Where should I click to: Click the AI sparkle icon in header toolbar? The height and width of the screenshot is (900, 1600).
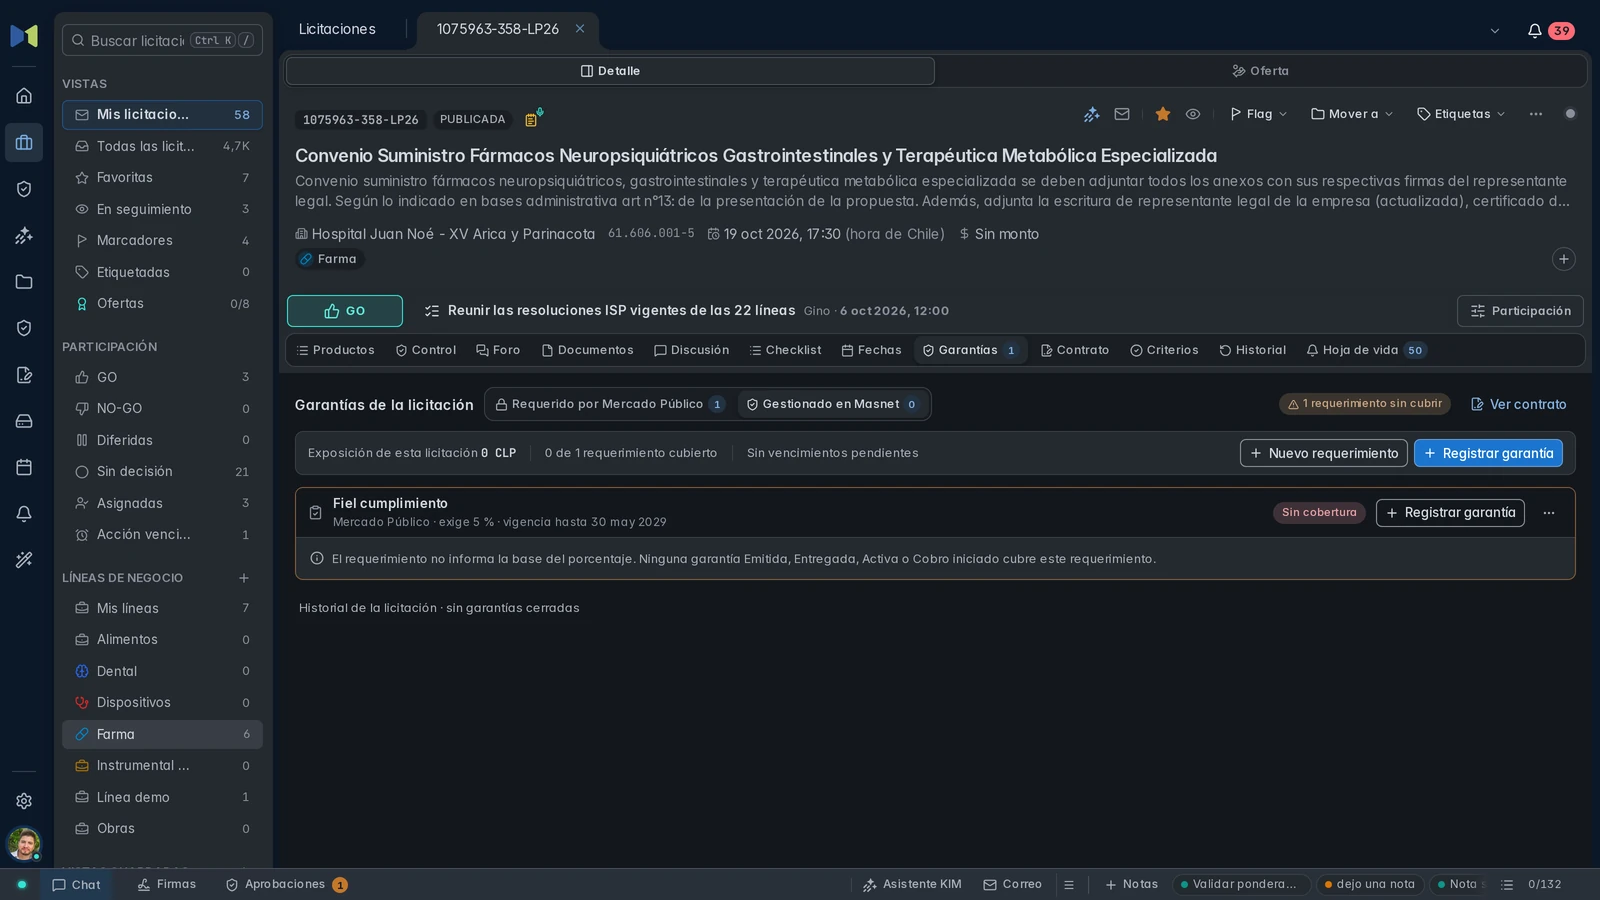click(1092, 114)
